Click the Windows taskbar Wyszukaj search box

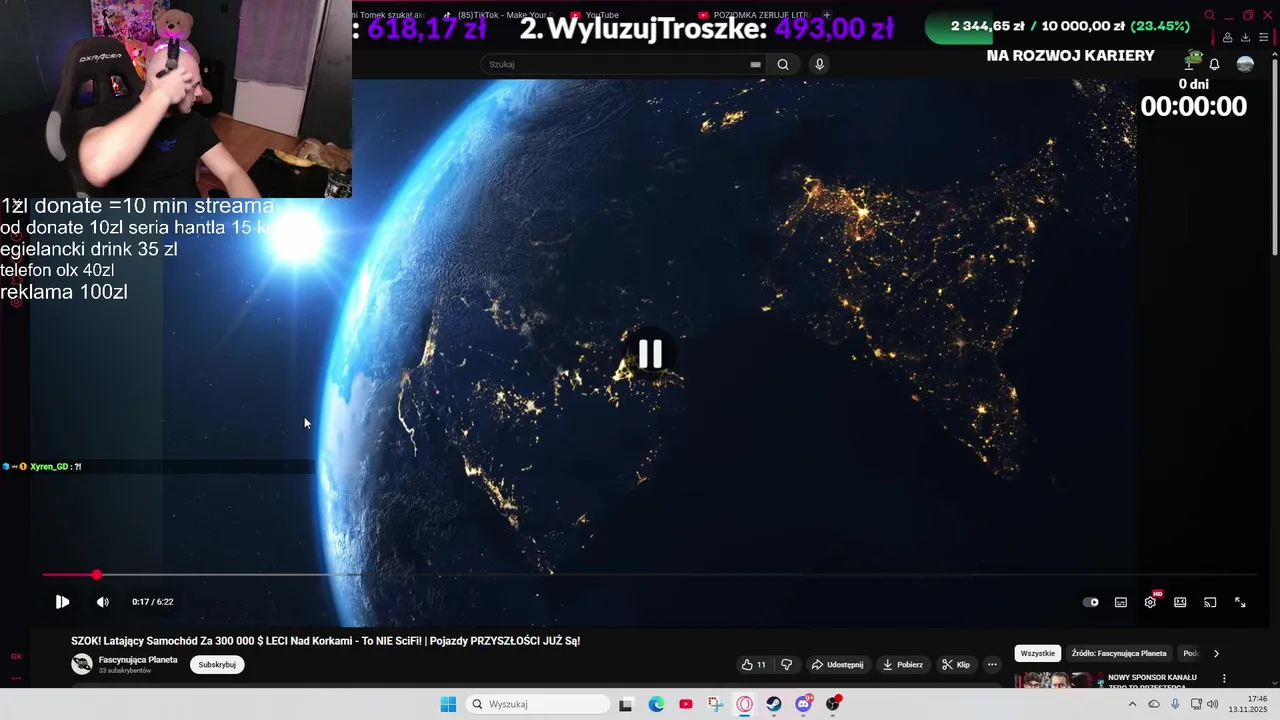(x=538, y=704)
